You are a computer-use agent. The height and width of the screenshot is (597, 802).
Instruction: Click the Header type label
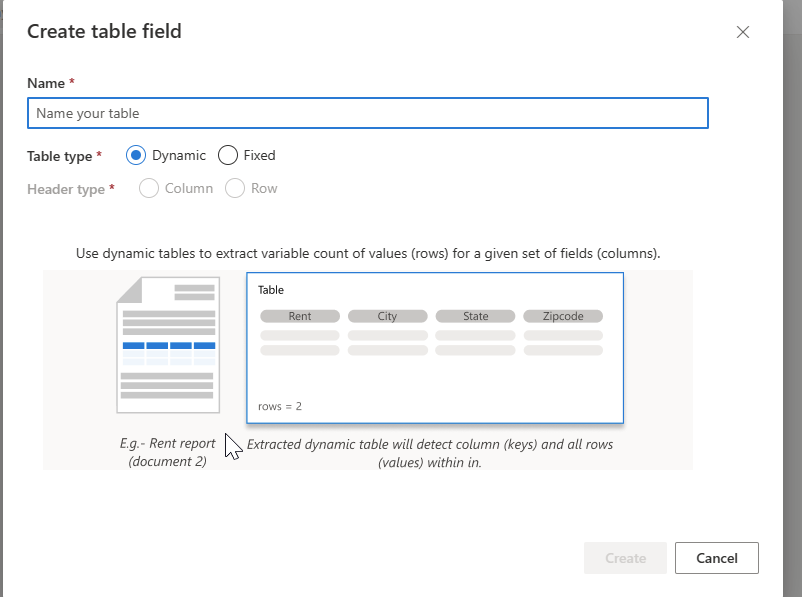66,188
